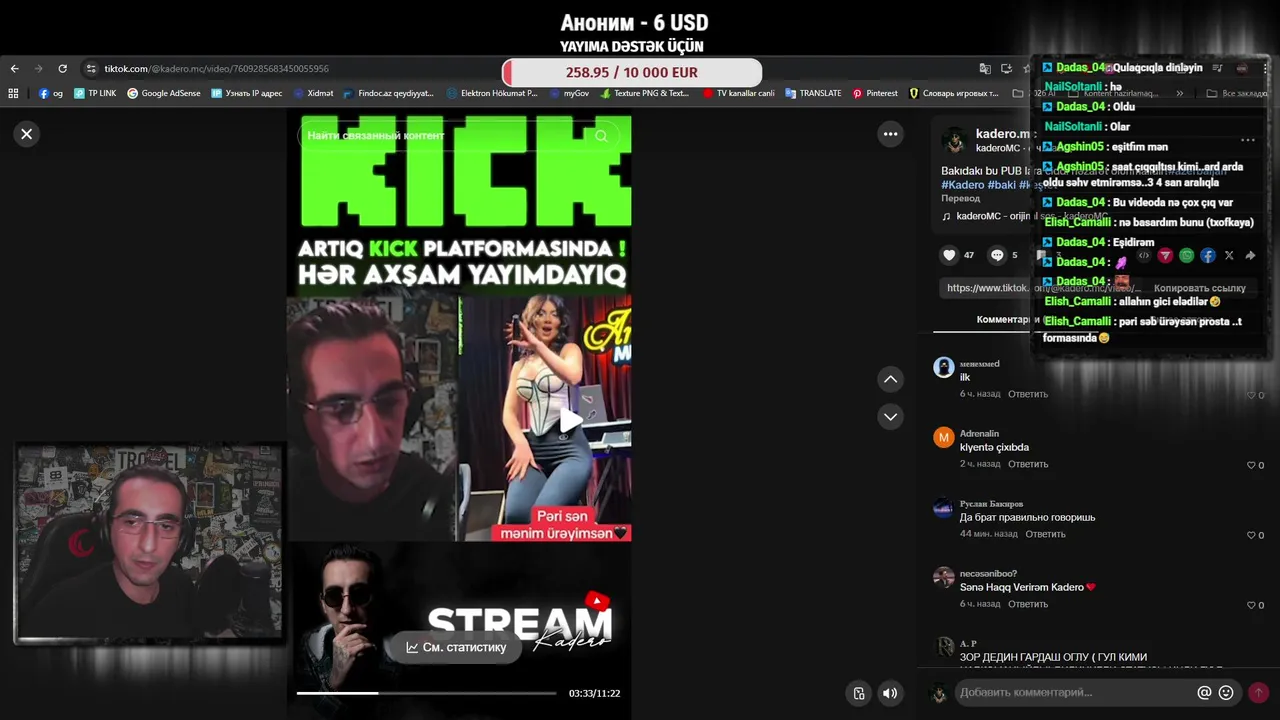Click the kadero.mc profile avatar
The height and width of the screenshot is (720, 1280).
coord(955,139)
